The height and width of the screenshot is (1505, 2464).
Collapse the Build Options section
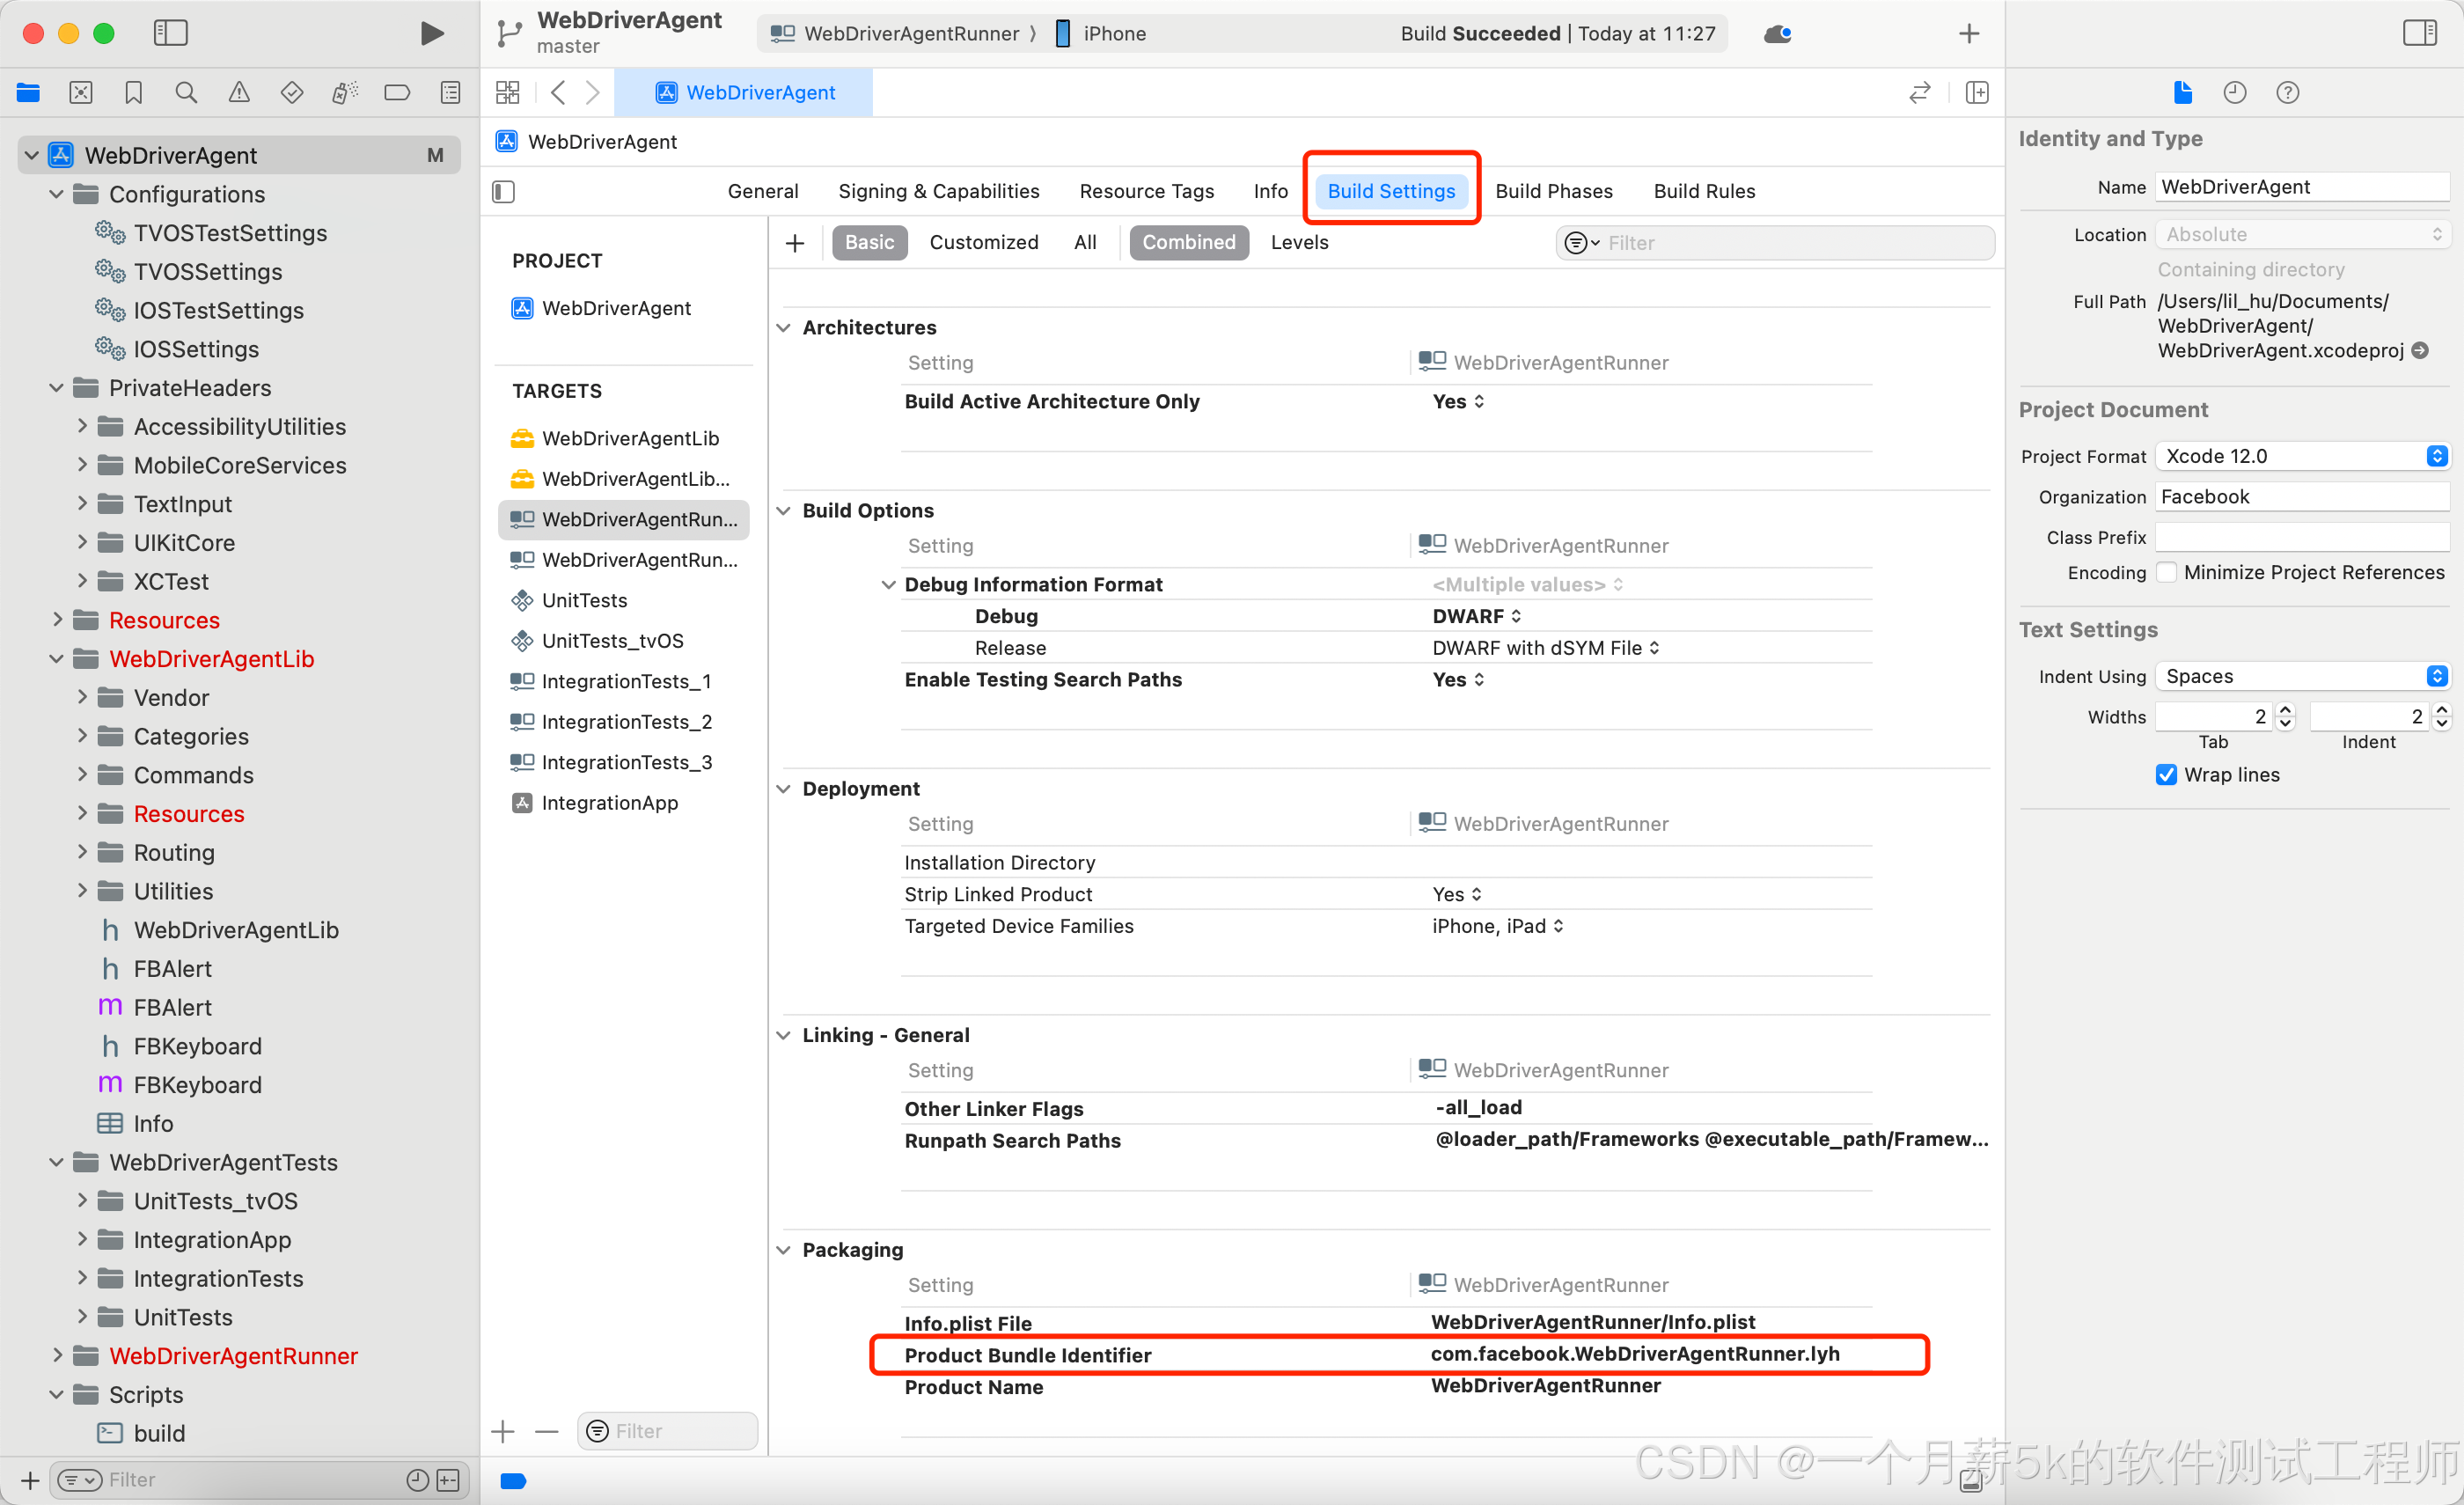tap(784, 510)
